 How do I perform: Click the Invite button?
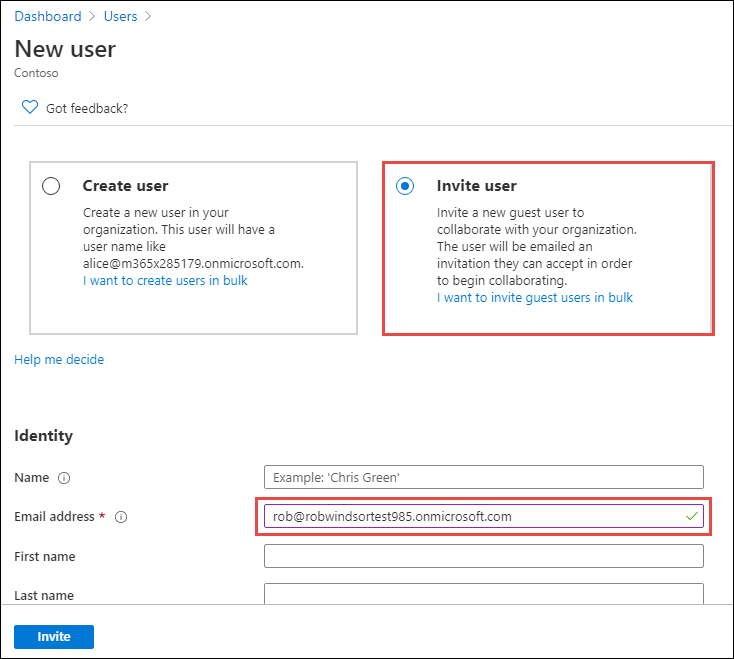[54, 637]
